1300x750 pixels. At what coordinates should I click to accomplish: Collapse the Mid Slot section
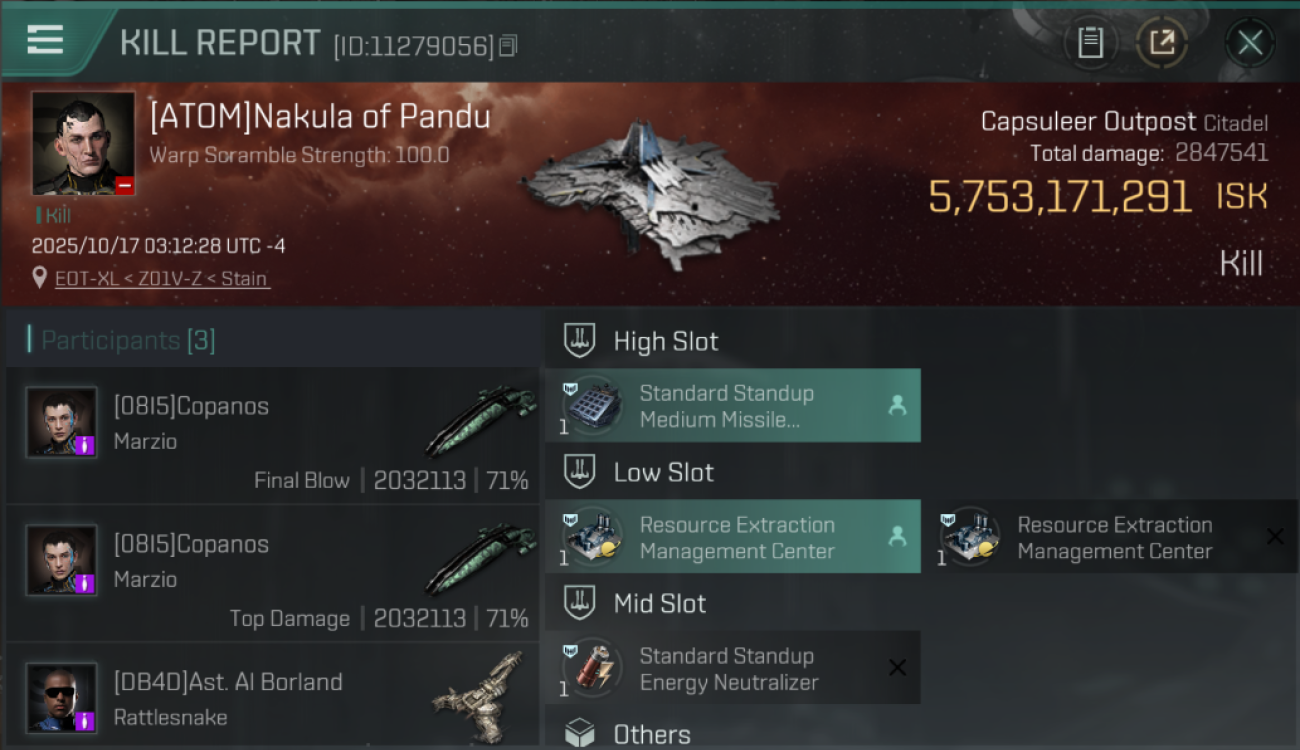pos(659,604)
